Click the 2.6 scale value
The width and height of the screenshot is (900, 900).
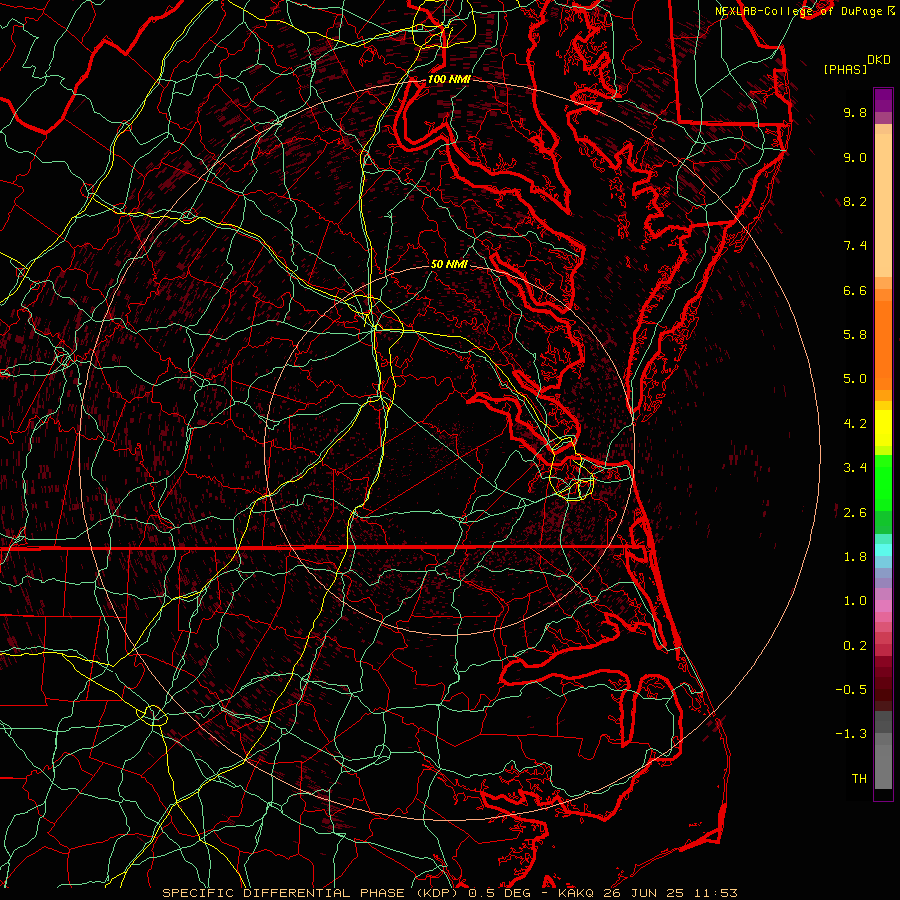coord(855,513)
